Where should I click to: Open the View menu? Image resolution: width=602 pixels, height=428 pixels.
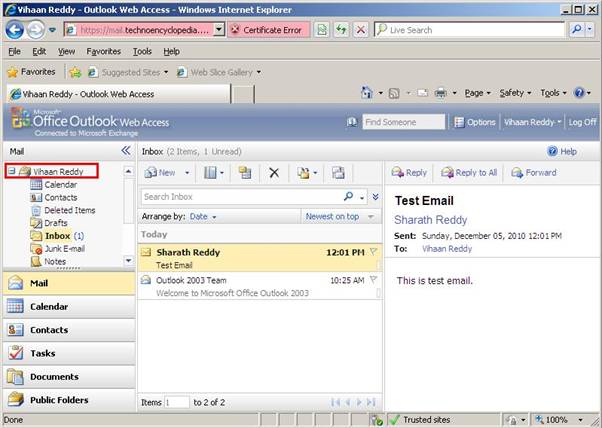66,51
